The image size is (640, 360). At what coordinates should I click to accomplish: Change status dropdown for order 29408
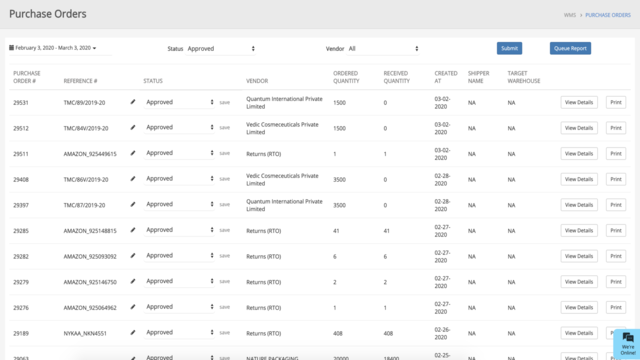pos(179,179)
